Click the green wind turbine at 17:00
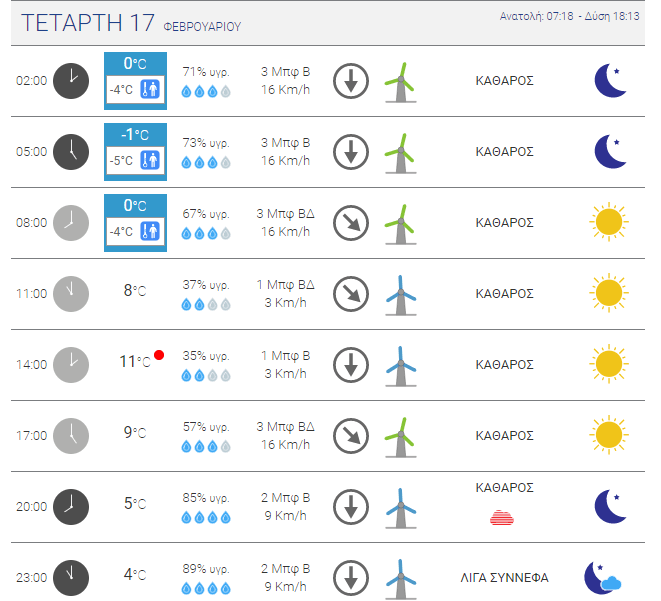The height and width of the screenshot is (601, 661). [x=400, y=437]
